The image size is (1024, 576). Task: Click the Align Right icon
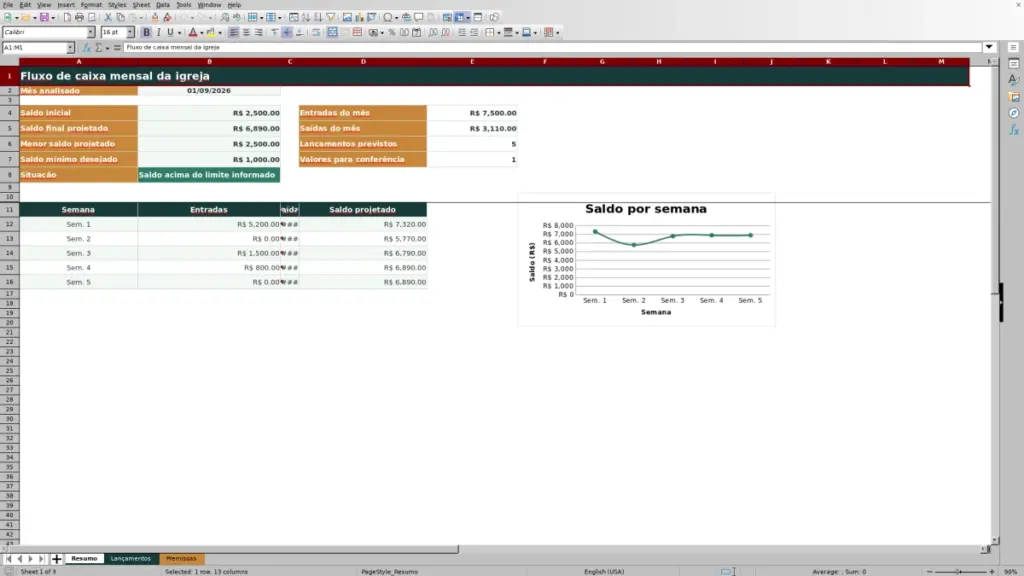tap(259, 33)
